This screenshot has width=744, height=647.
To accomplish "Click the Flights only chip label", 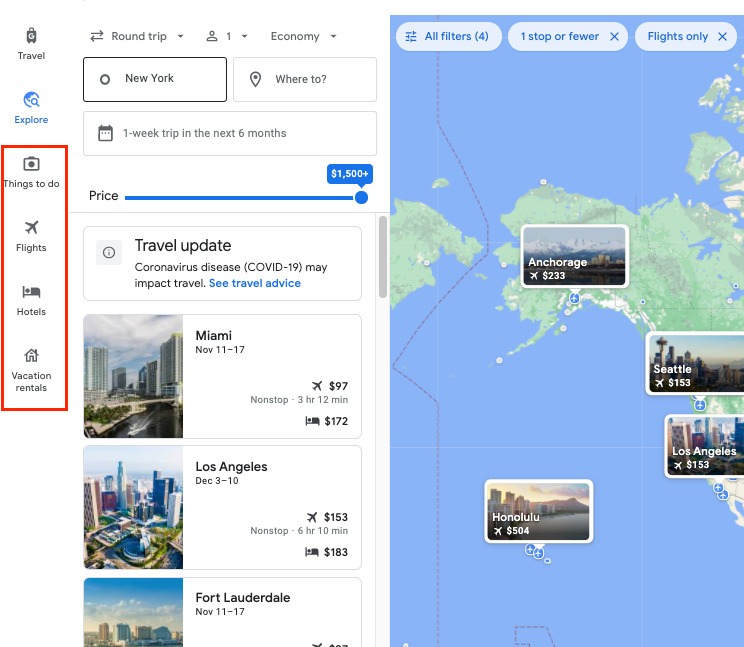I will point(678,37).
